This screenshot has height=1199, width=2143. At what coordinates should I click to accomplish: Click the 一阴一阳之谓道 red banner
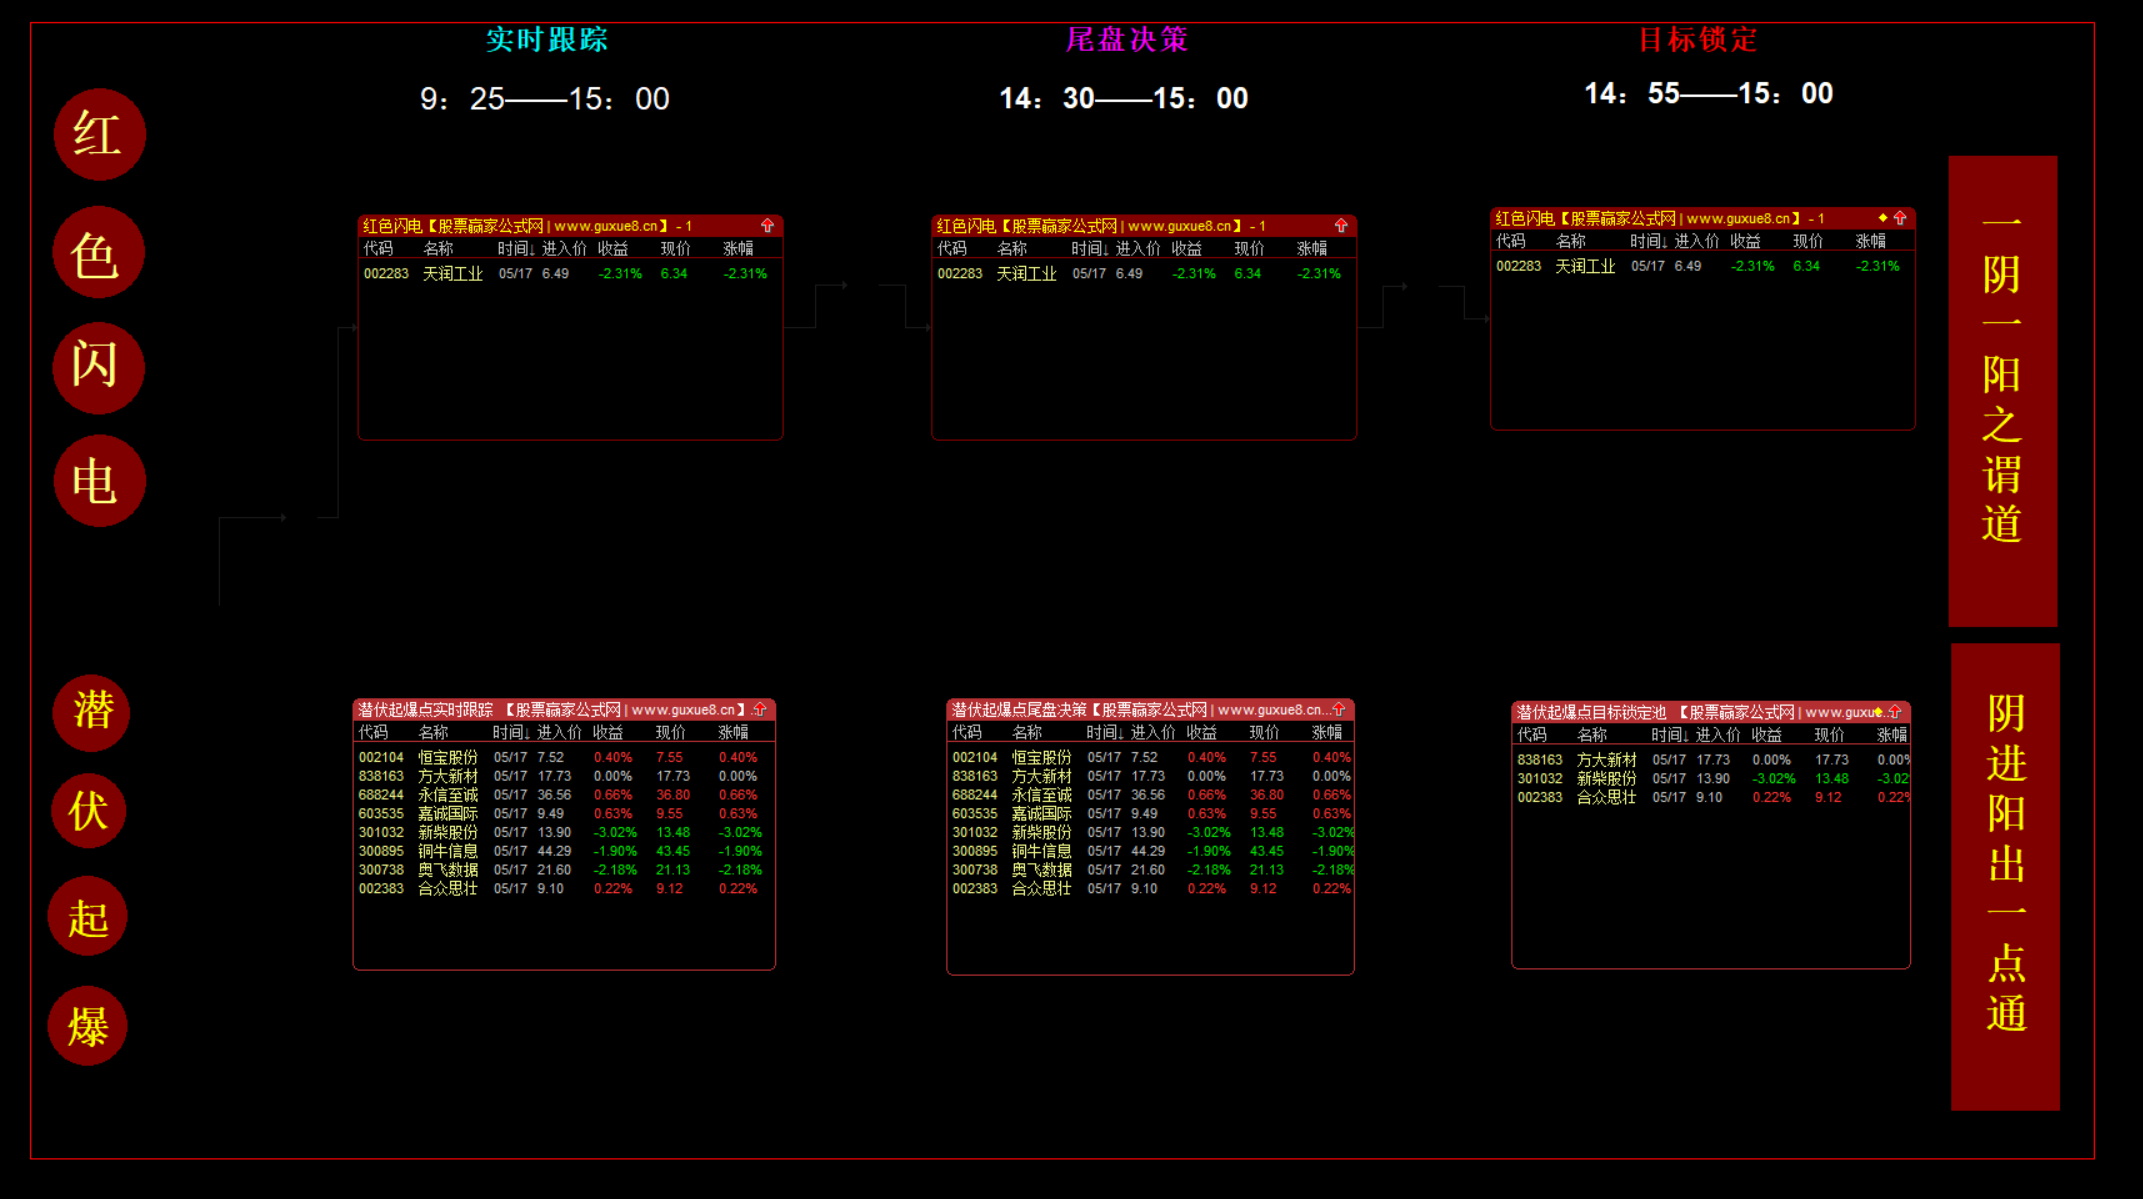click(2002, 391)
